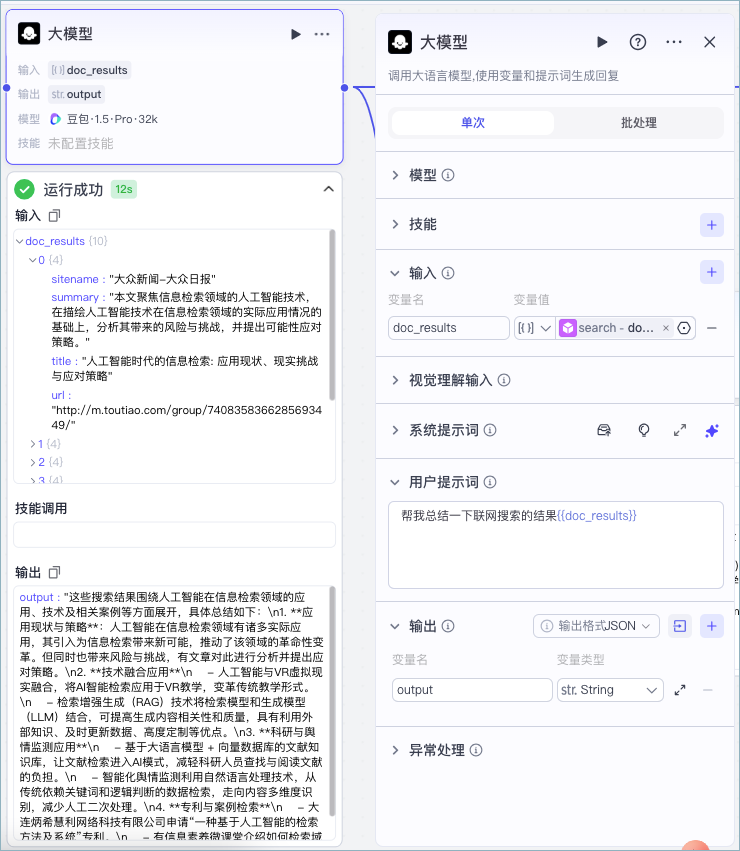The width and height of the screenshot is (740, 851).
Task: Edit the output variable name field
Action: click(472, 690)
